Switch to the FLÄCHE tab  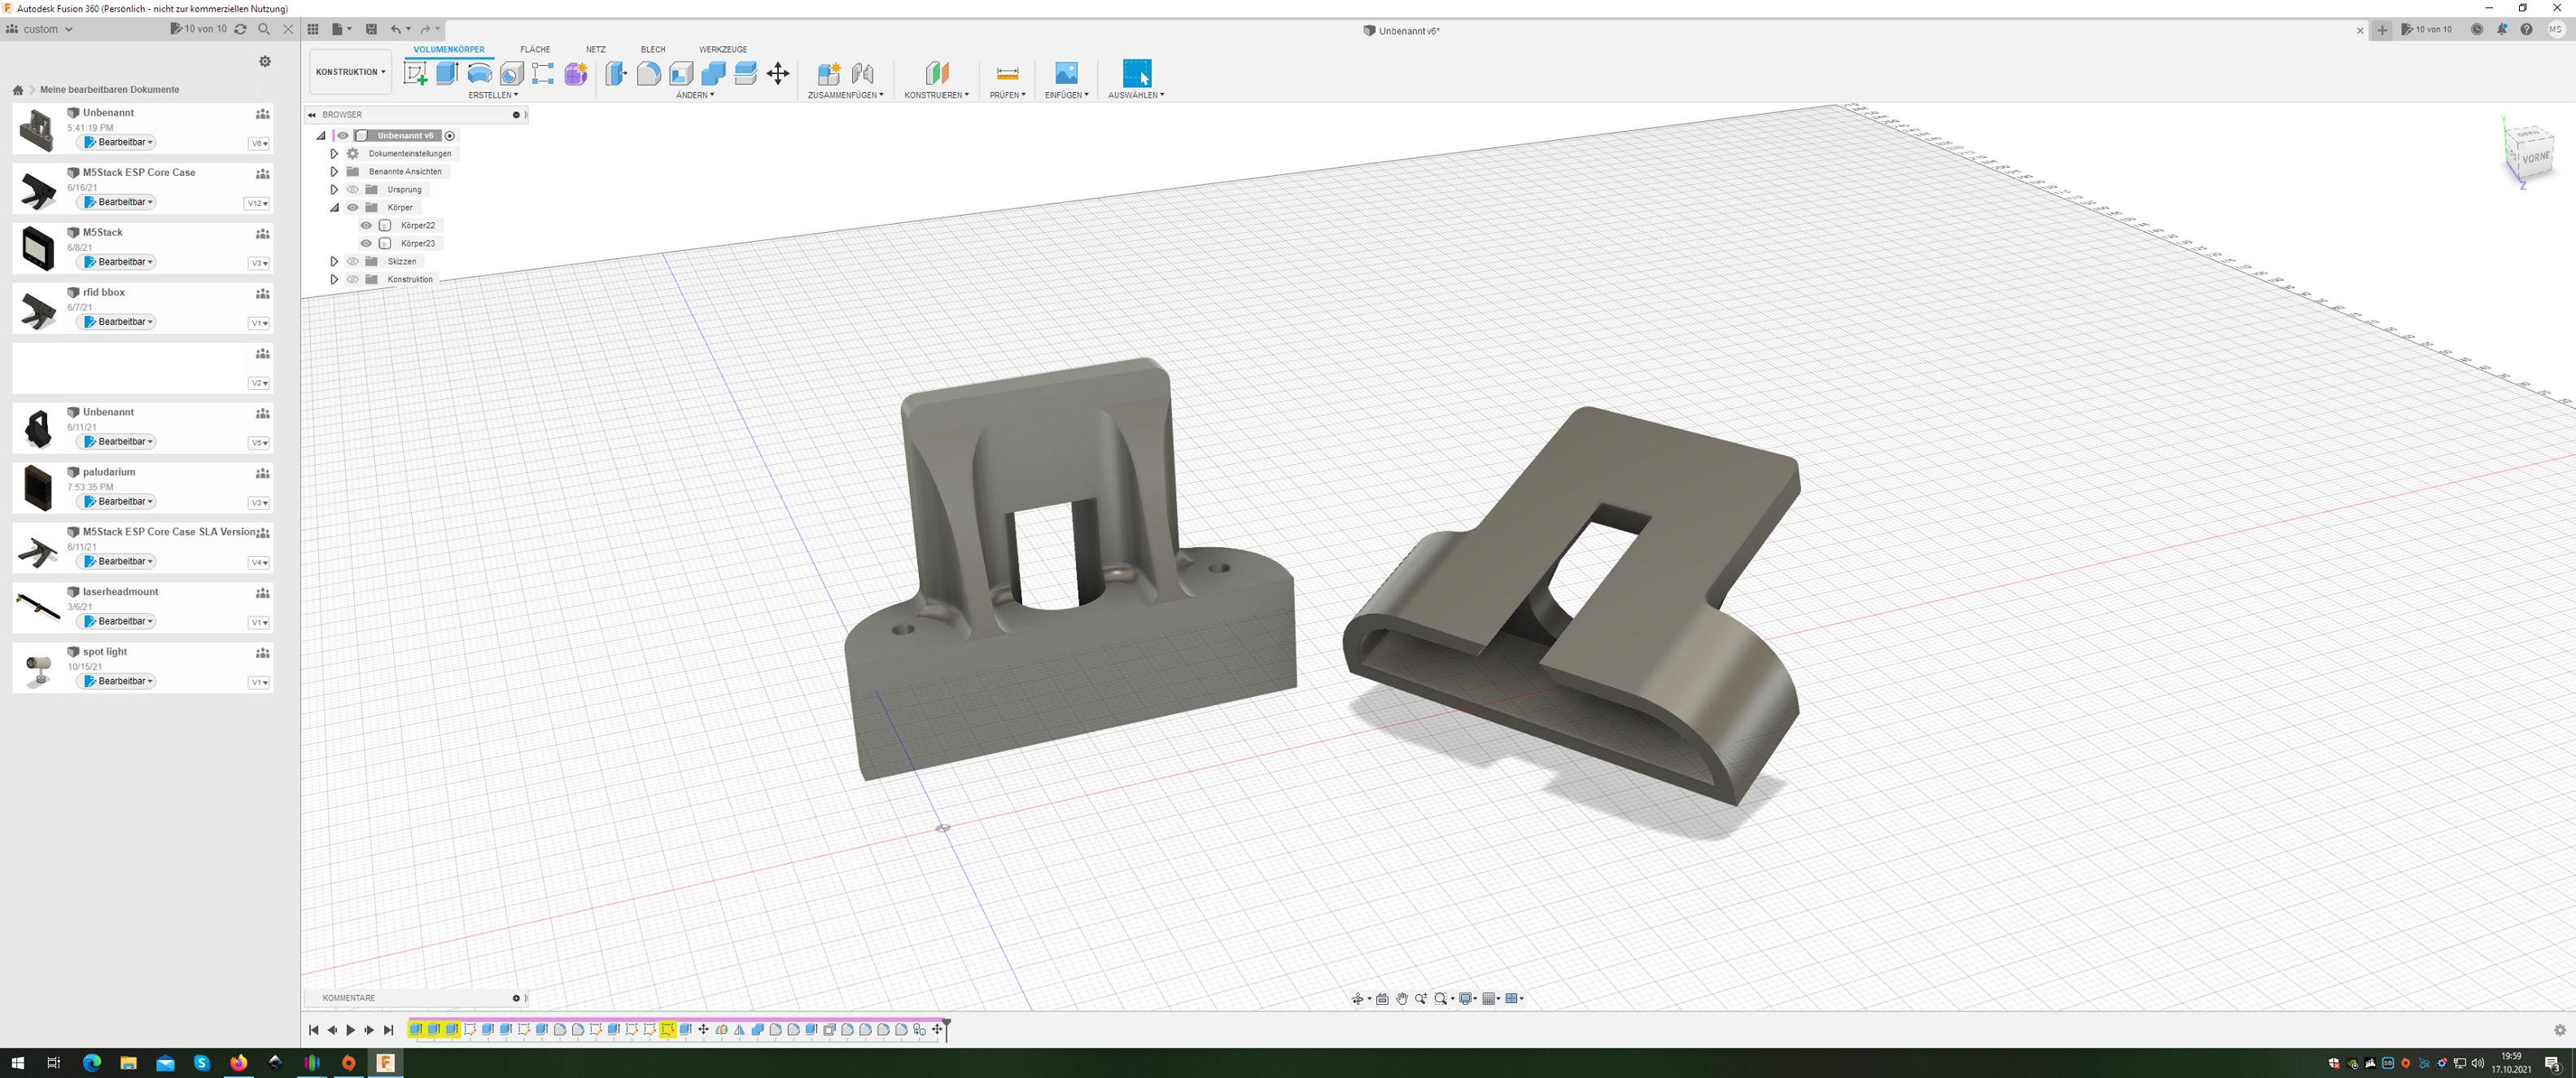[534, 49]
